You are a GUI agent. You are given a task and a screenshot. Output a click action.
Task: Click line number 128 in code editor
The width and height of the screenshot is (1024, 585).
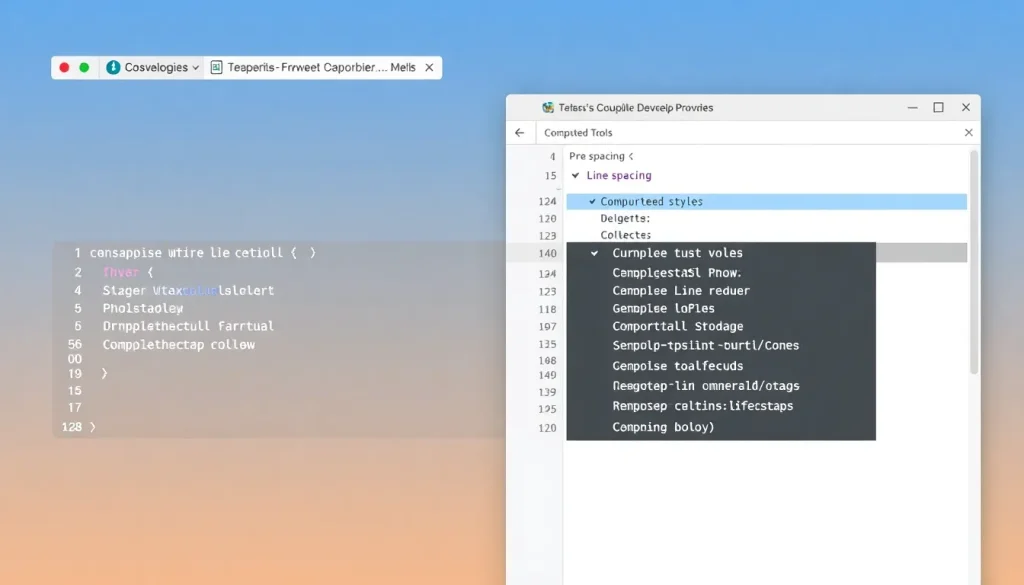72,427
